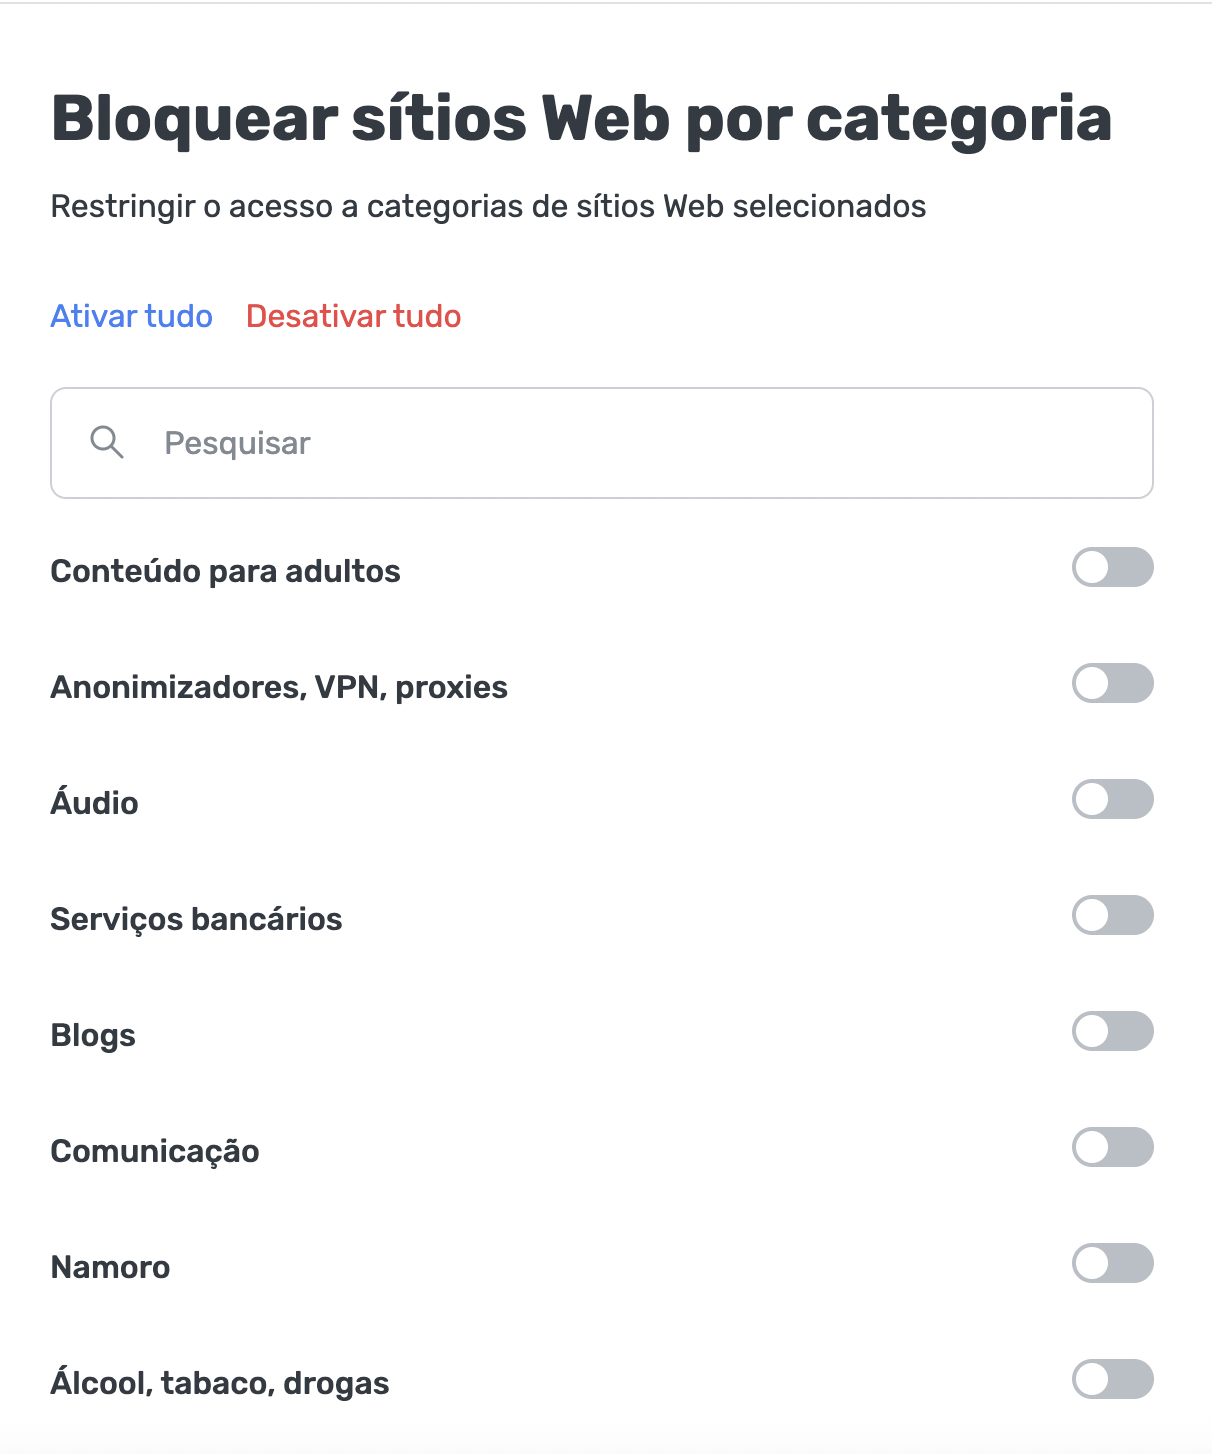Click the Desativar tudo link
Screen dimensions: 1212x1454
pos(353,316)
